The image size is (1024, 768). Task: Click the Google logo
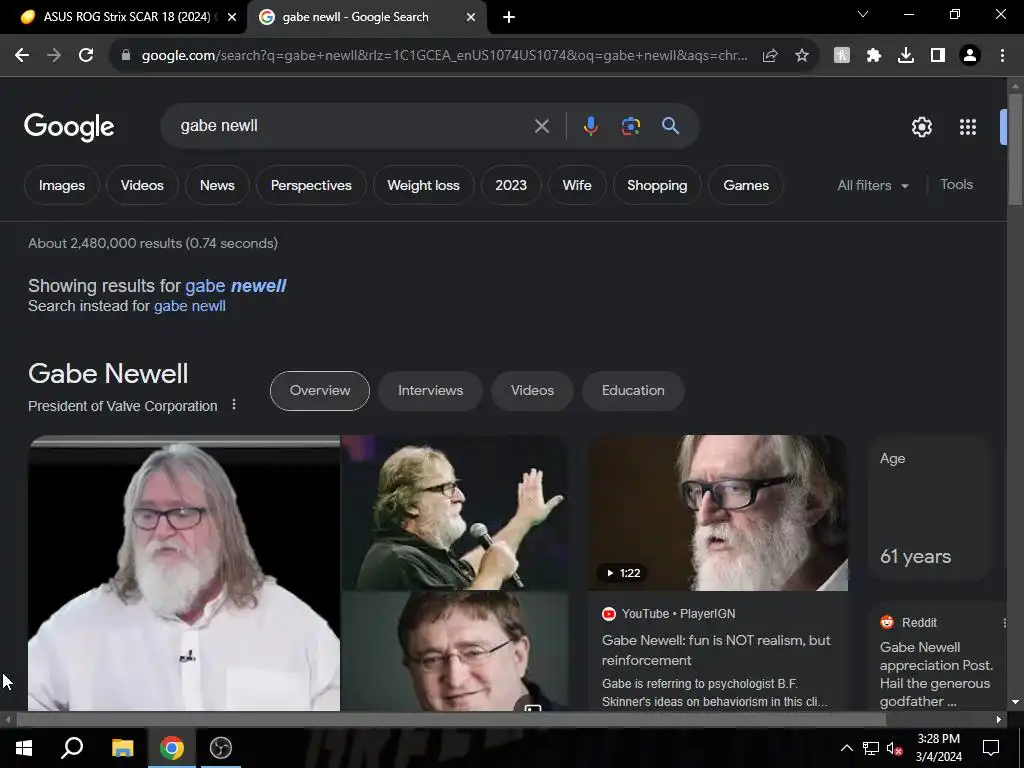[69, 127]
